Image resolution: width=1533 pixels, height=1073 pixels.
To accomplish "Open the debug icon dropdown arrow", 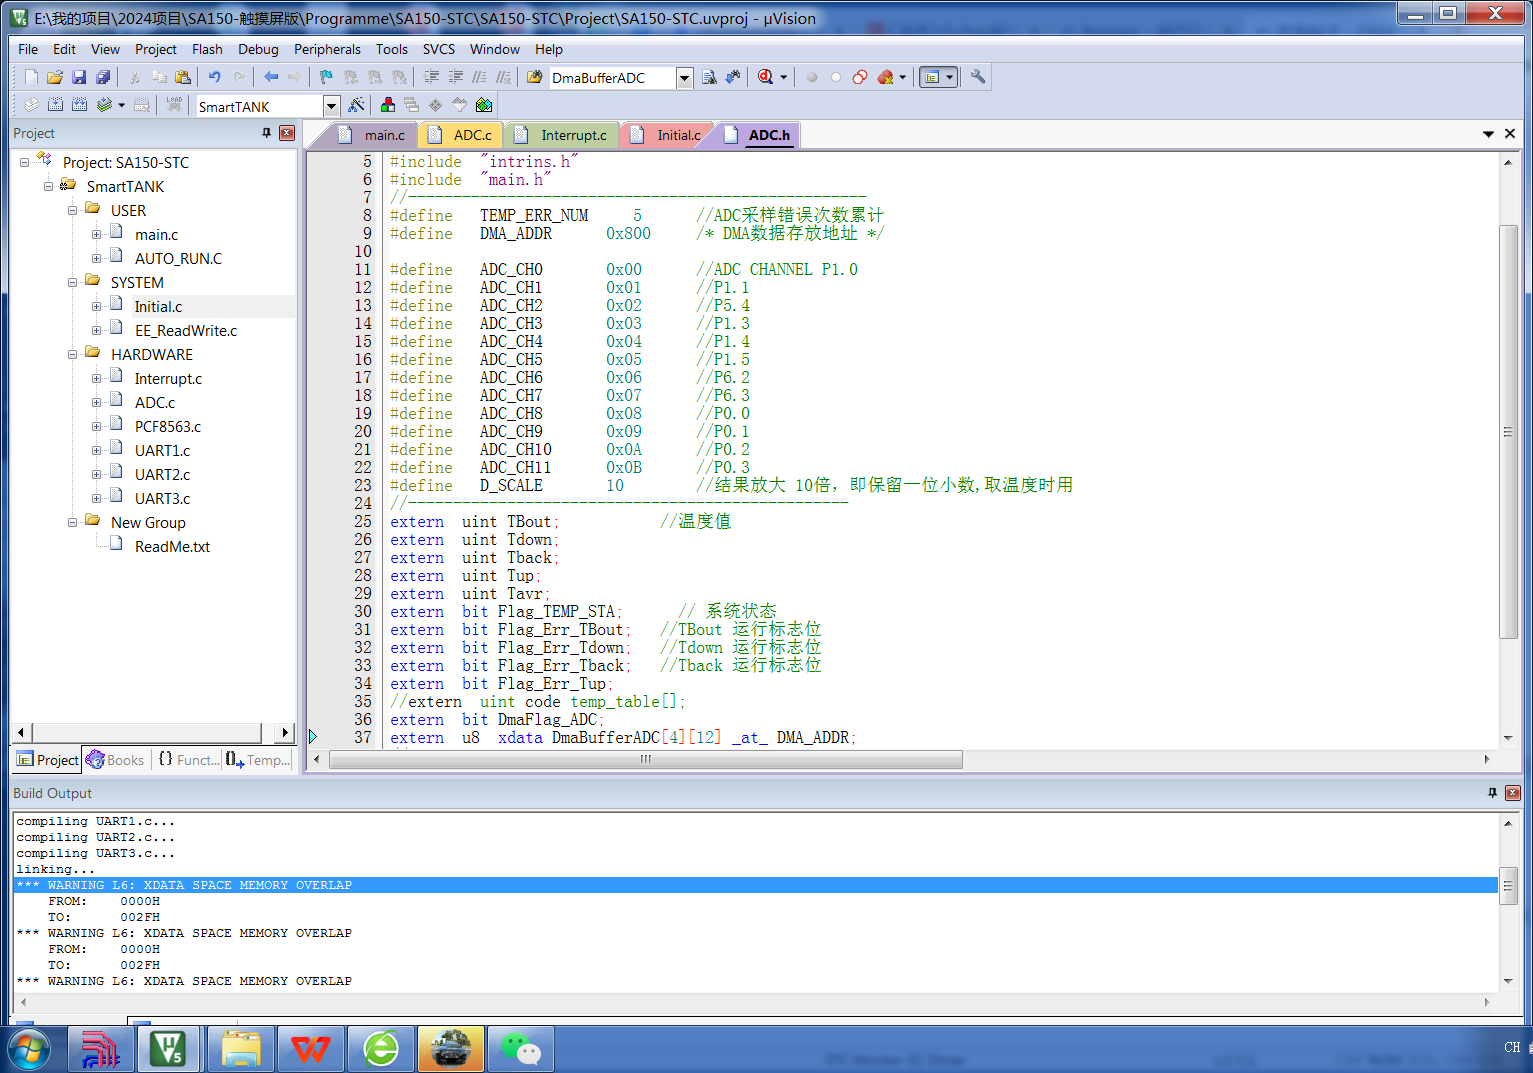I will point(783,77).
